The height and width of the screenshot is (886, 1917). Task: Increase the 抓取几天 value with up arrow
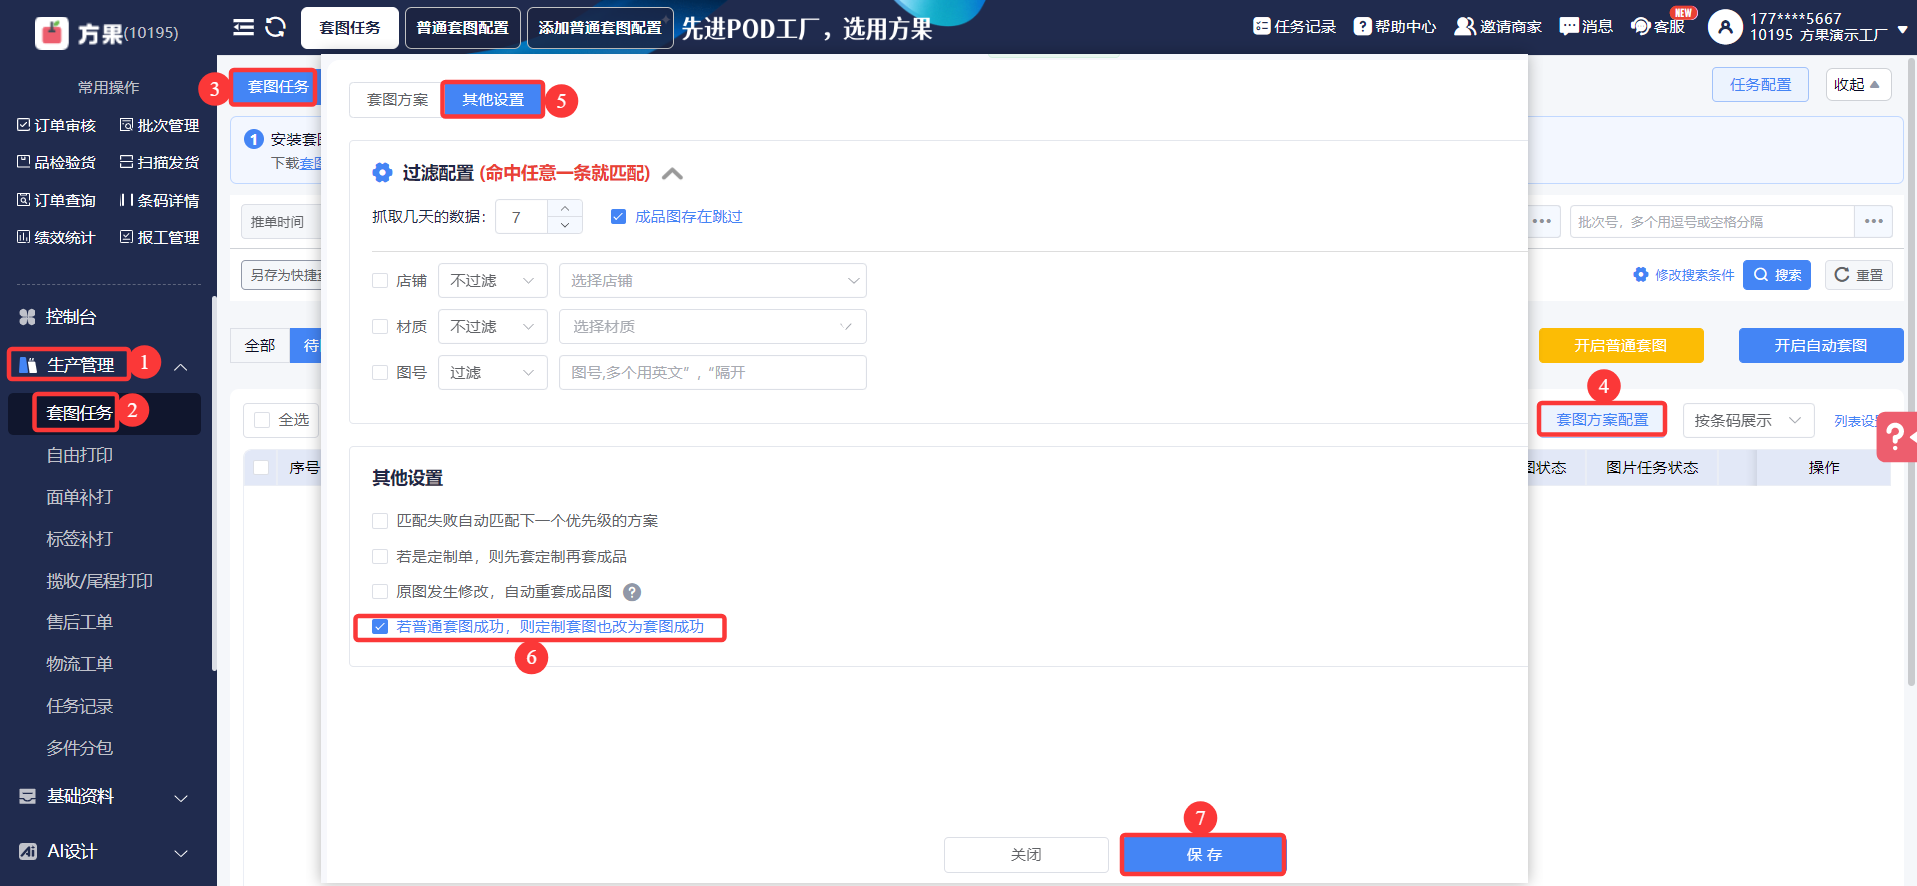[x=565, y=208]
